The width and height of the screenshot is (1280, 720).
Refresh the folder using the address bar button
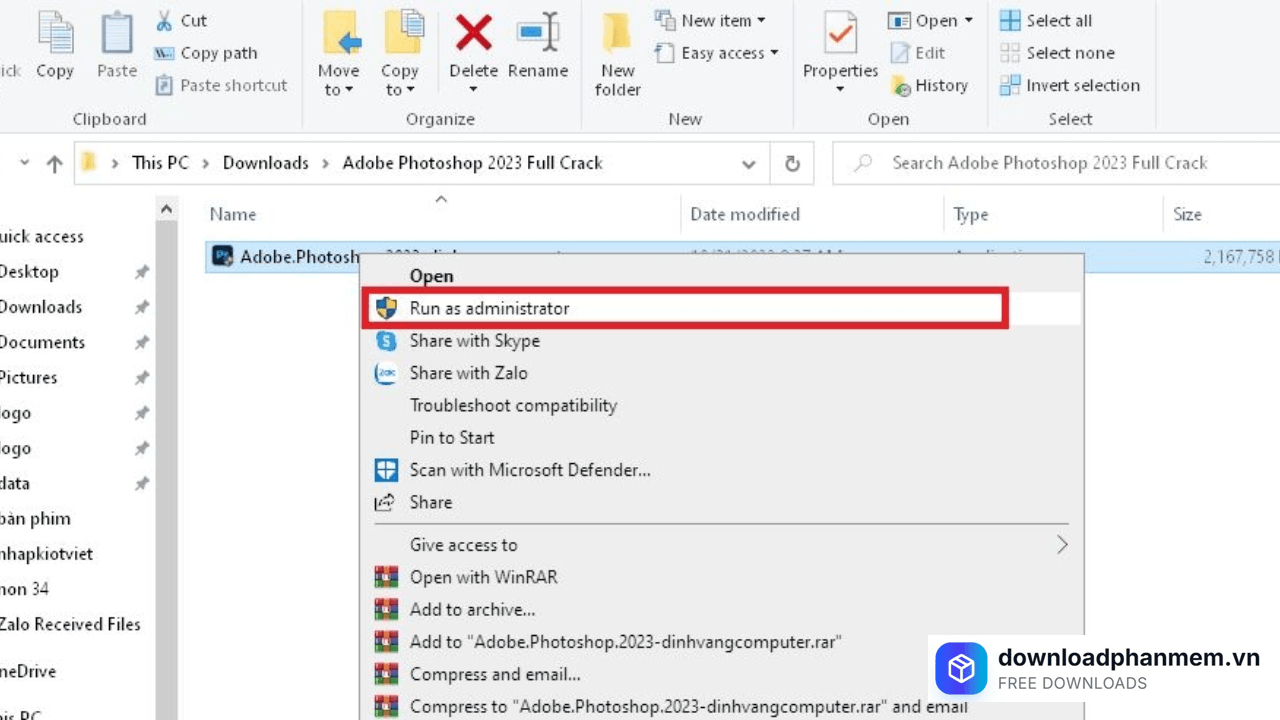pyautogui.click(x=792, y=163)
